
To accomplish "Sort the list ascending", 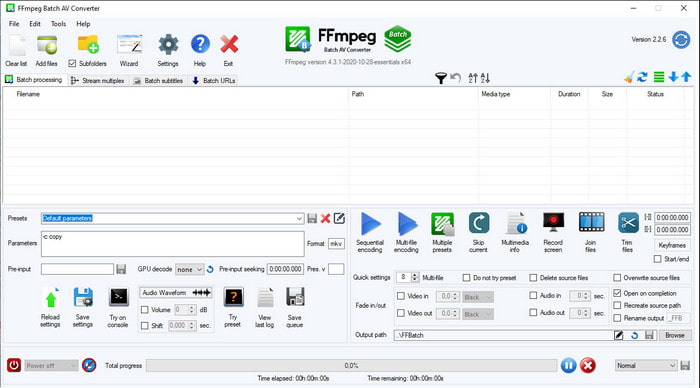I will 473,78.
